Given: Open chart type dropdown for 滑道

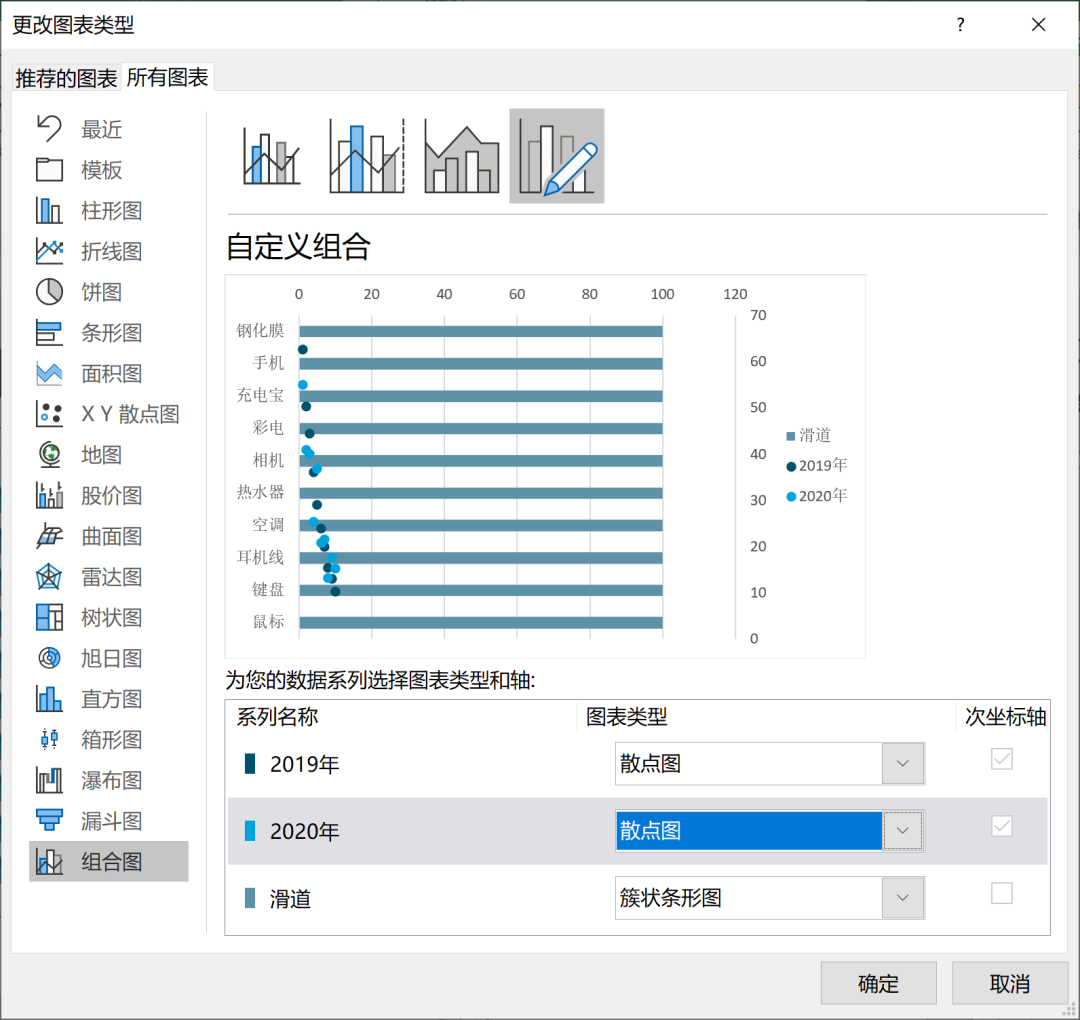Looking at the screenshot, I should [x=902, y=898].
